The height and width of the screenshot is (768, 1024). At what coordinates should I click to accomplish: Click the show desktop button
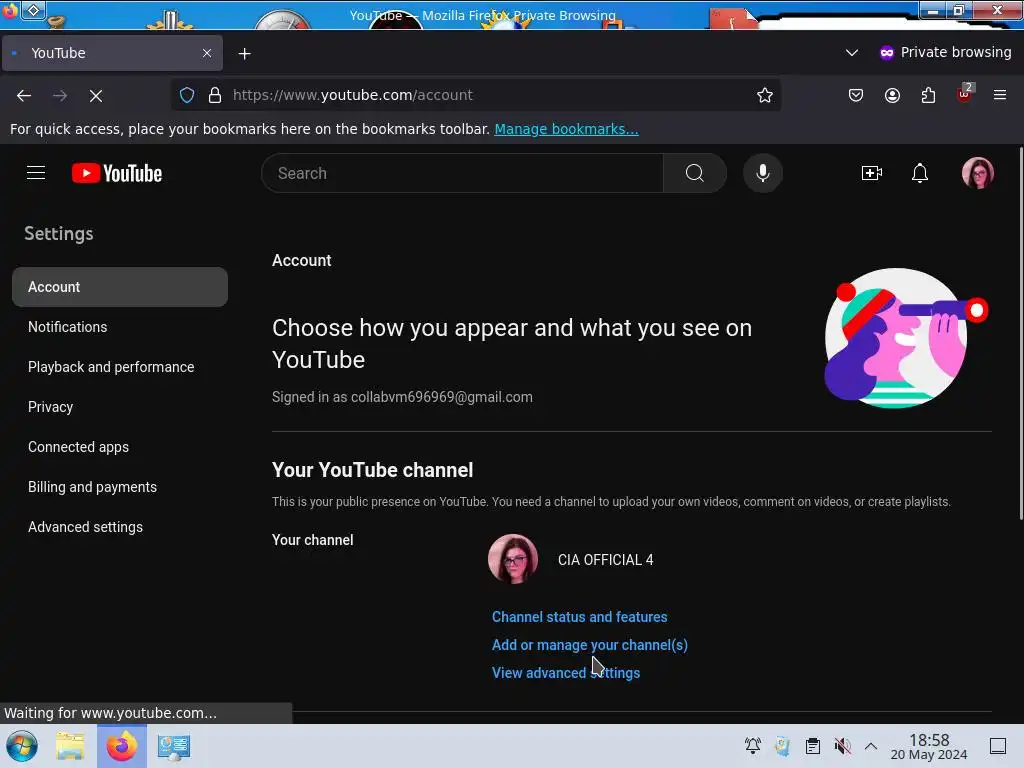point(997,746)
